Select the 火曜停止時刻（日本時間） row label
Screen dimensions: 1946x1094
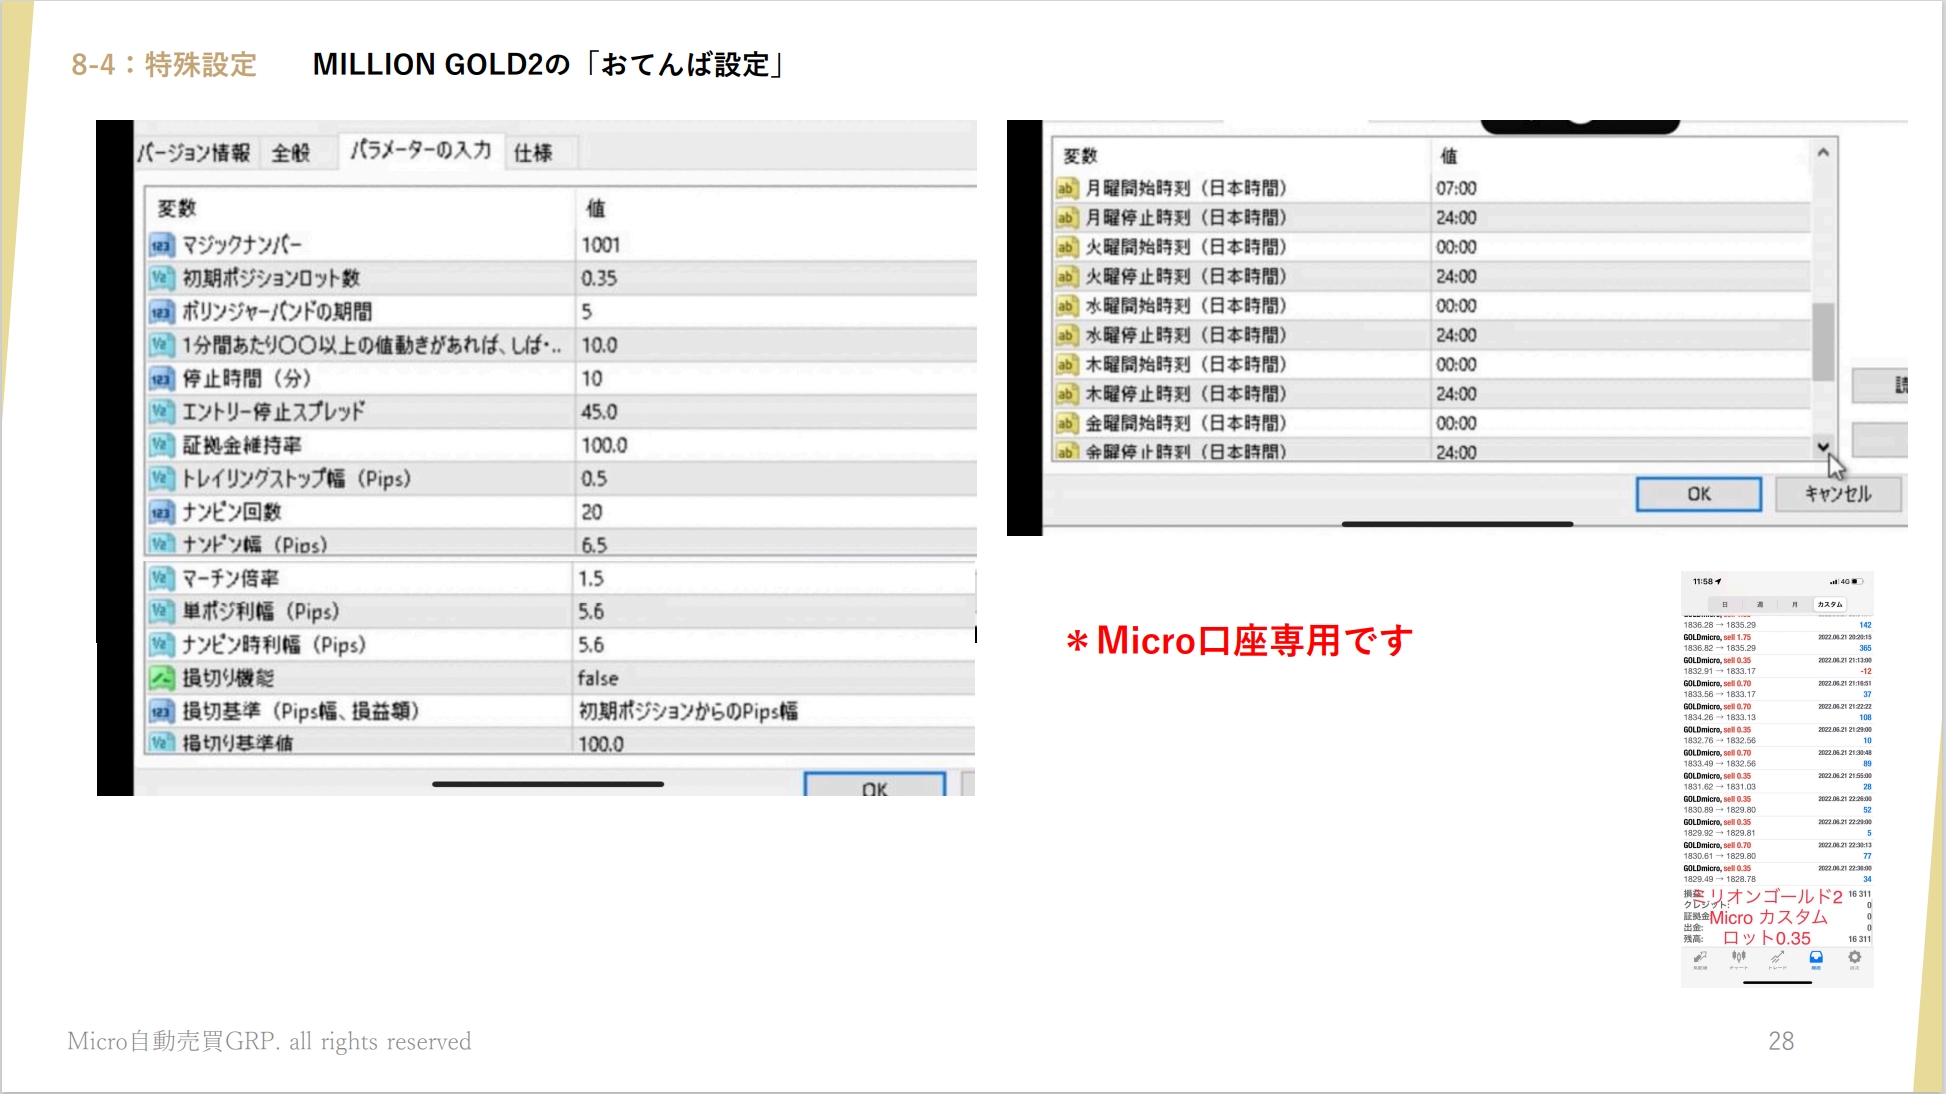point(1186,277)
